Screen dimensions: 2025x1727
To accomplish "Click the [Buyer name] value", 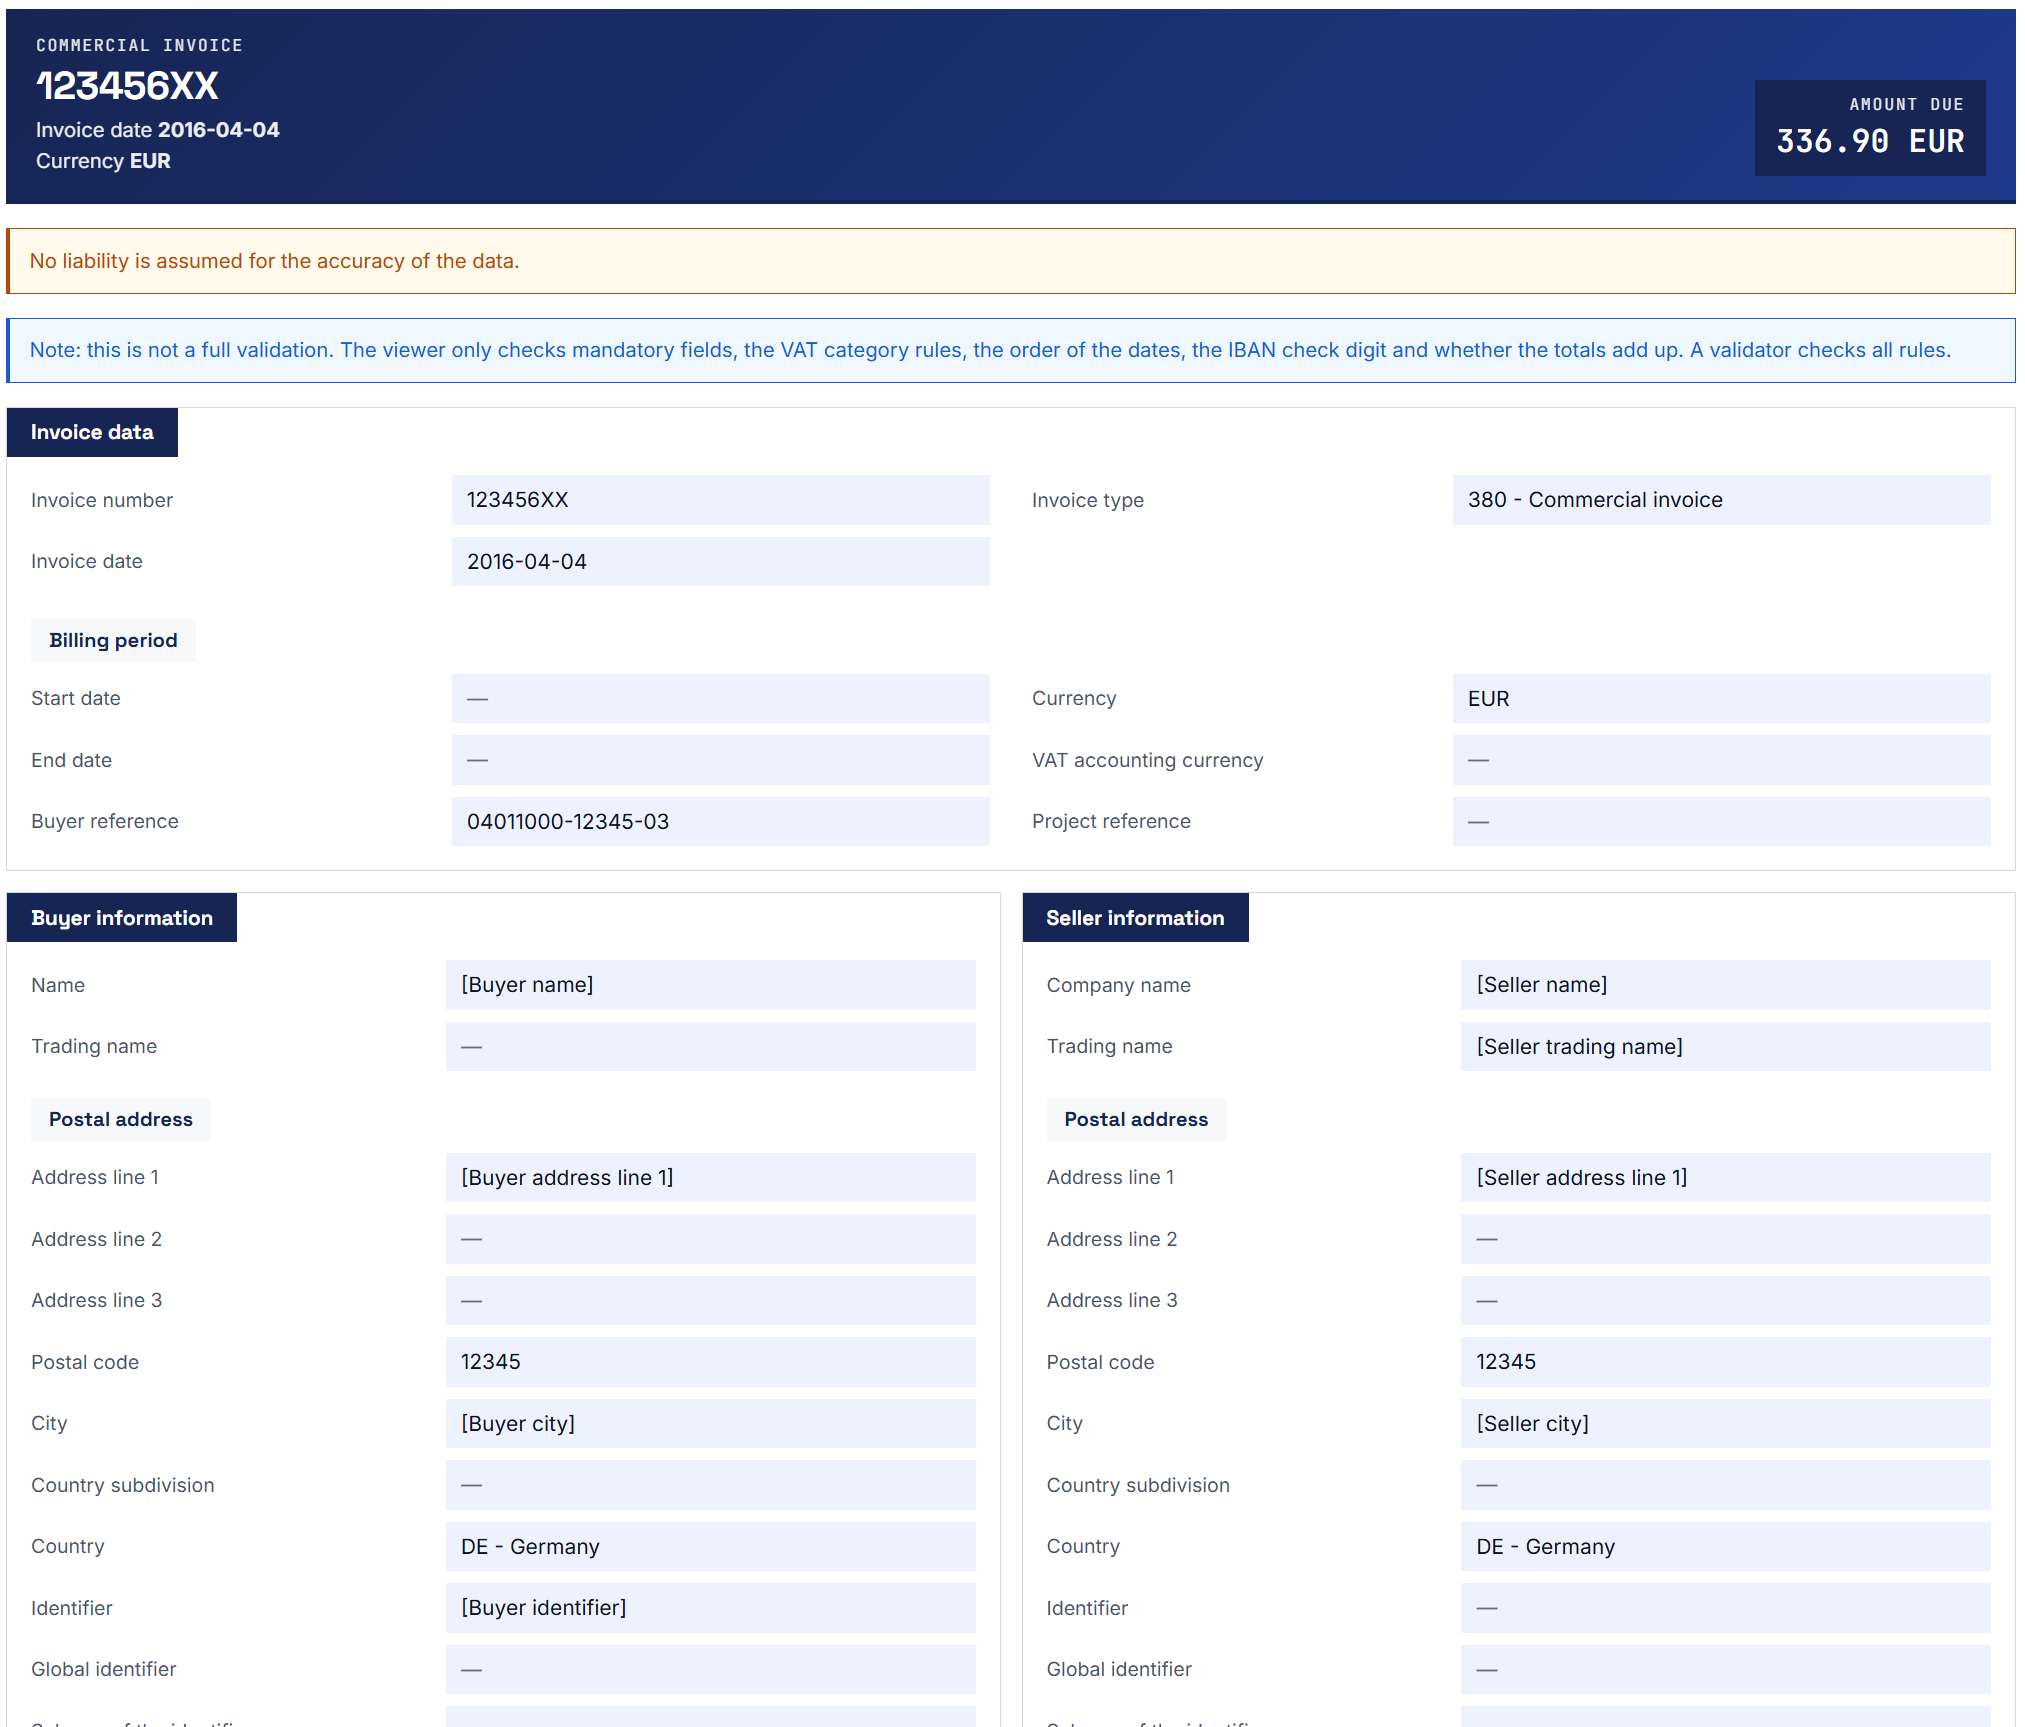I will (x=710, y=985).
